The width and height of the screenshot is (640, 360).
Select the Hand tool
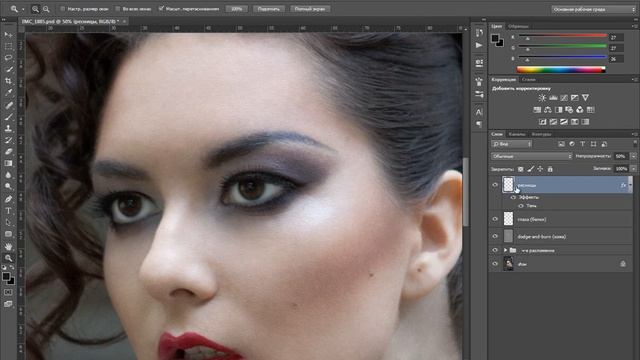[8, 246]
